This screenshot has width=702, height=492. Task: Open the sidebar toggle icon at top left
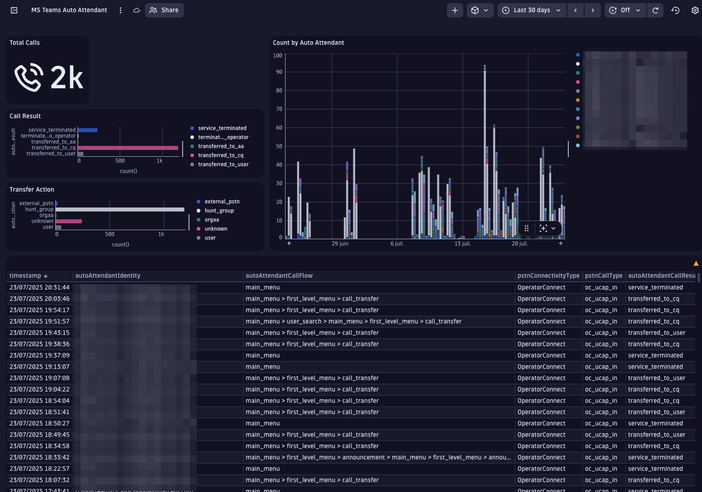[x=14, y=10]
